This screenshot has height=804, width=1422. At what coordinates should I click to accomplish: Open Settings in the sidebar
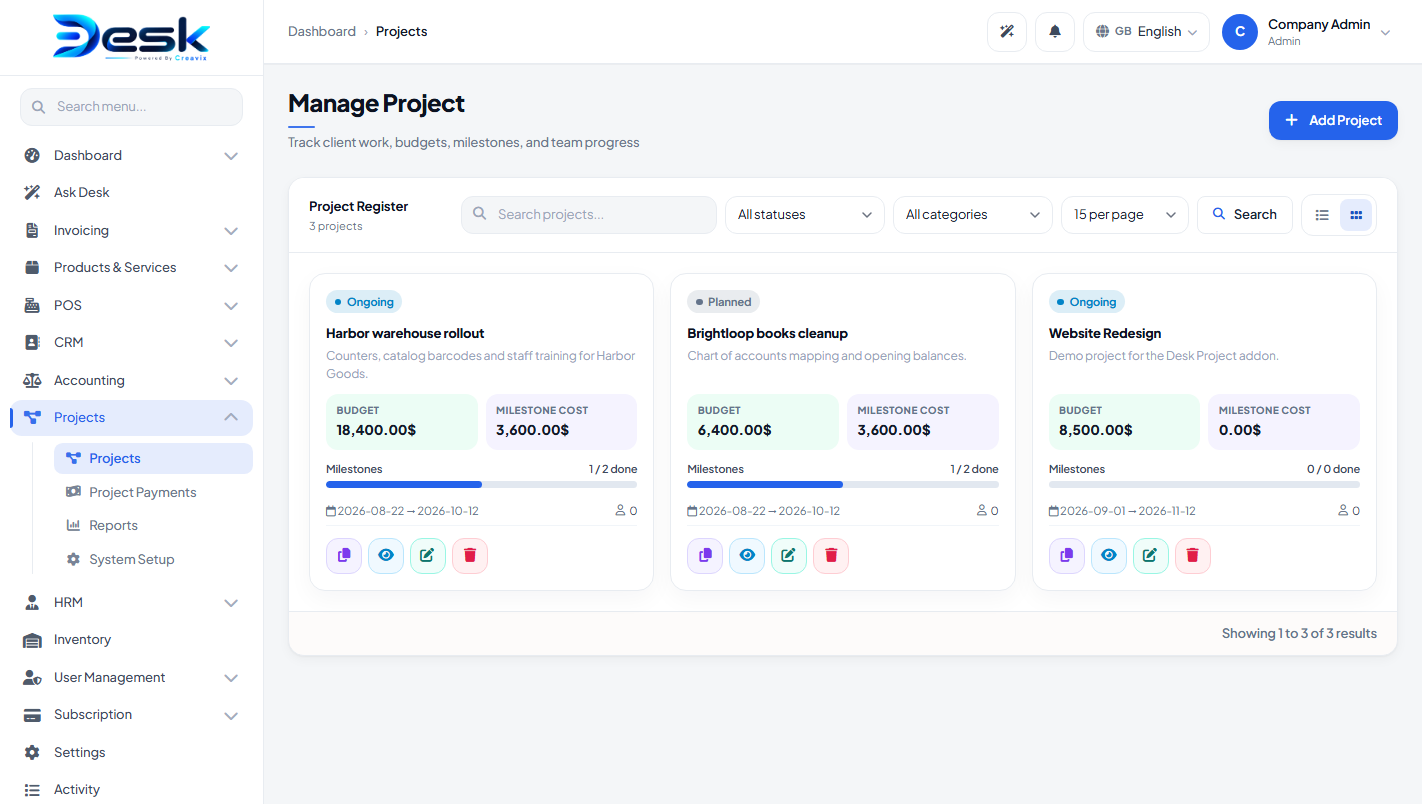(131, 752)
